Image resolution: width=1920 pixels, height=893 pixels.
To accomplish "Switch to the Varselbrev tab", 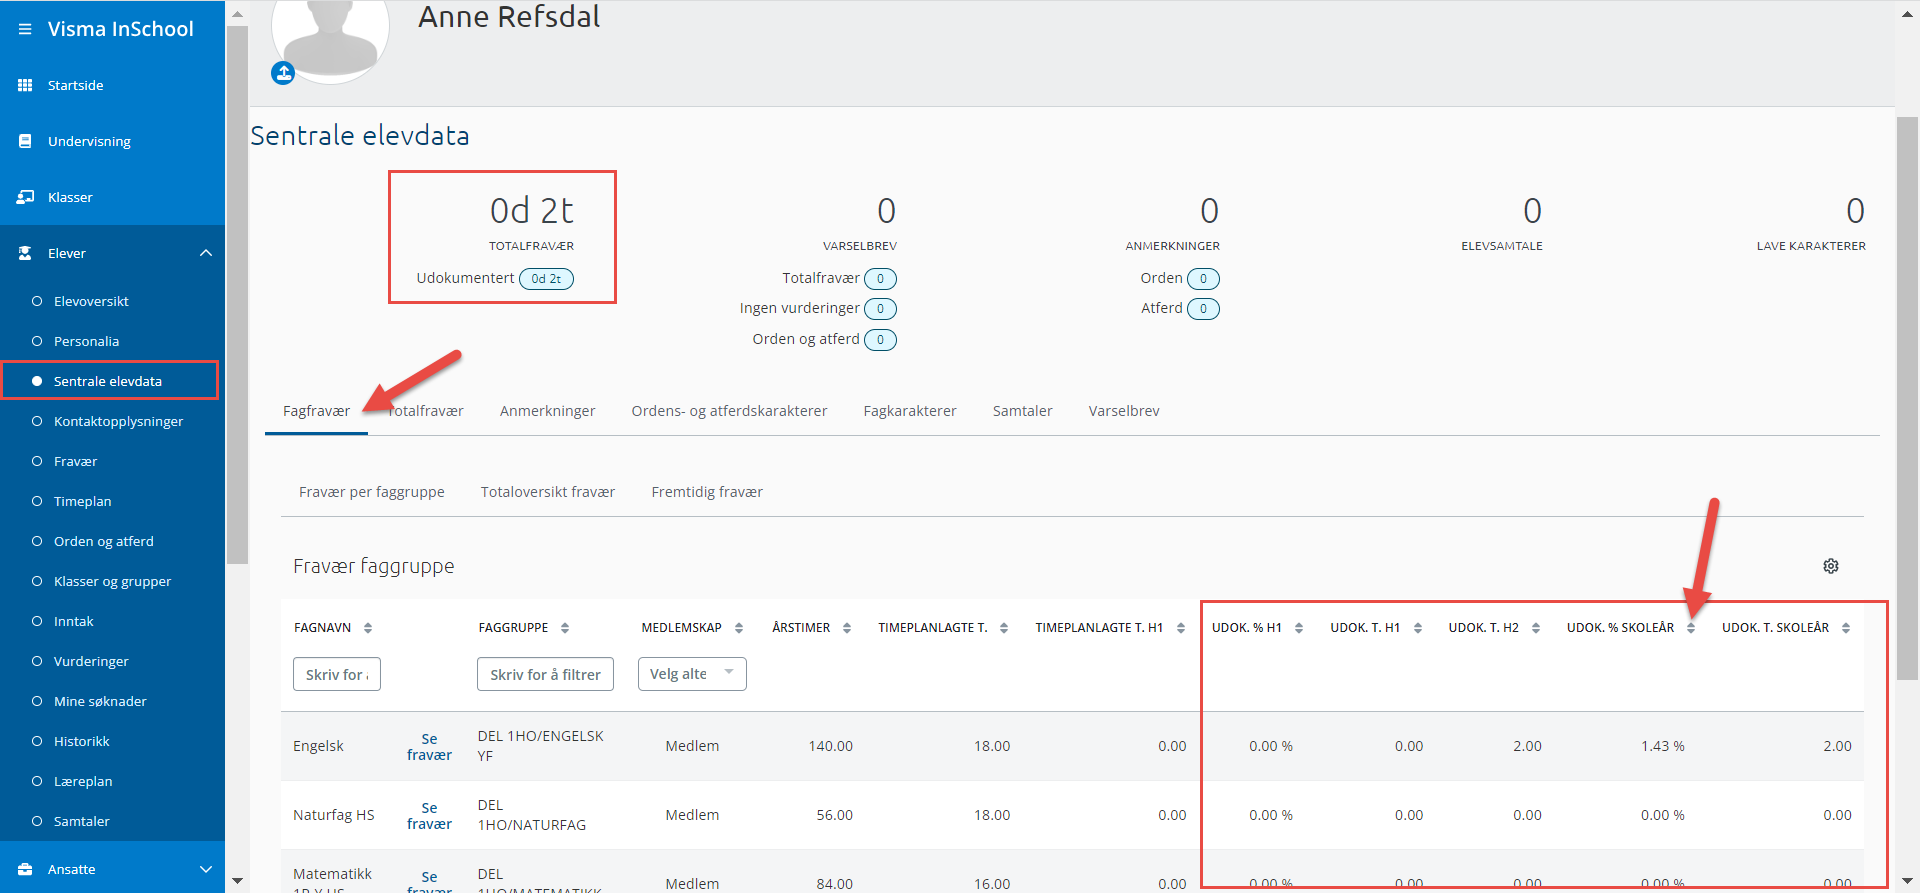I will [x=1124, y=411].
